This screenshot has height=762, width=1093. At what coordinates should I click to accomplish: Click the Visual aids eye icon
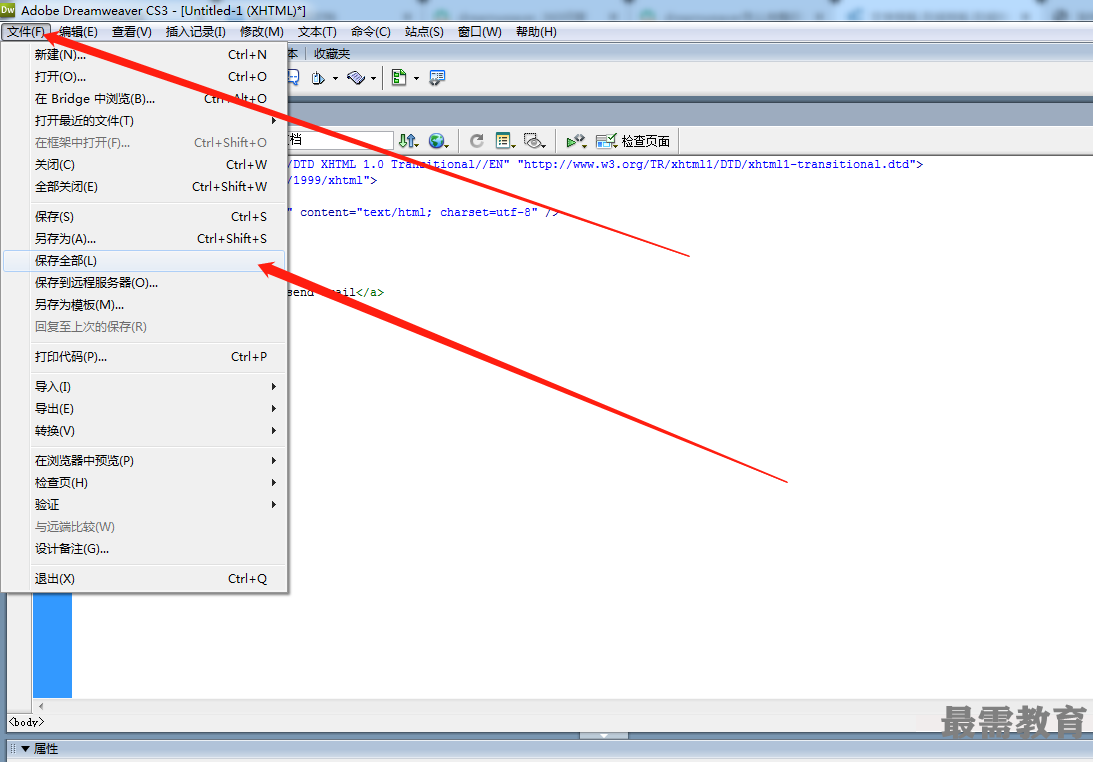click(535, 141)
